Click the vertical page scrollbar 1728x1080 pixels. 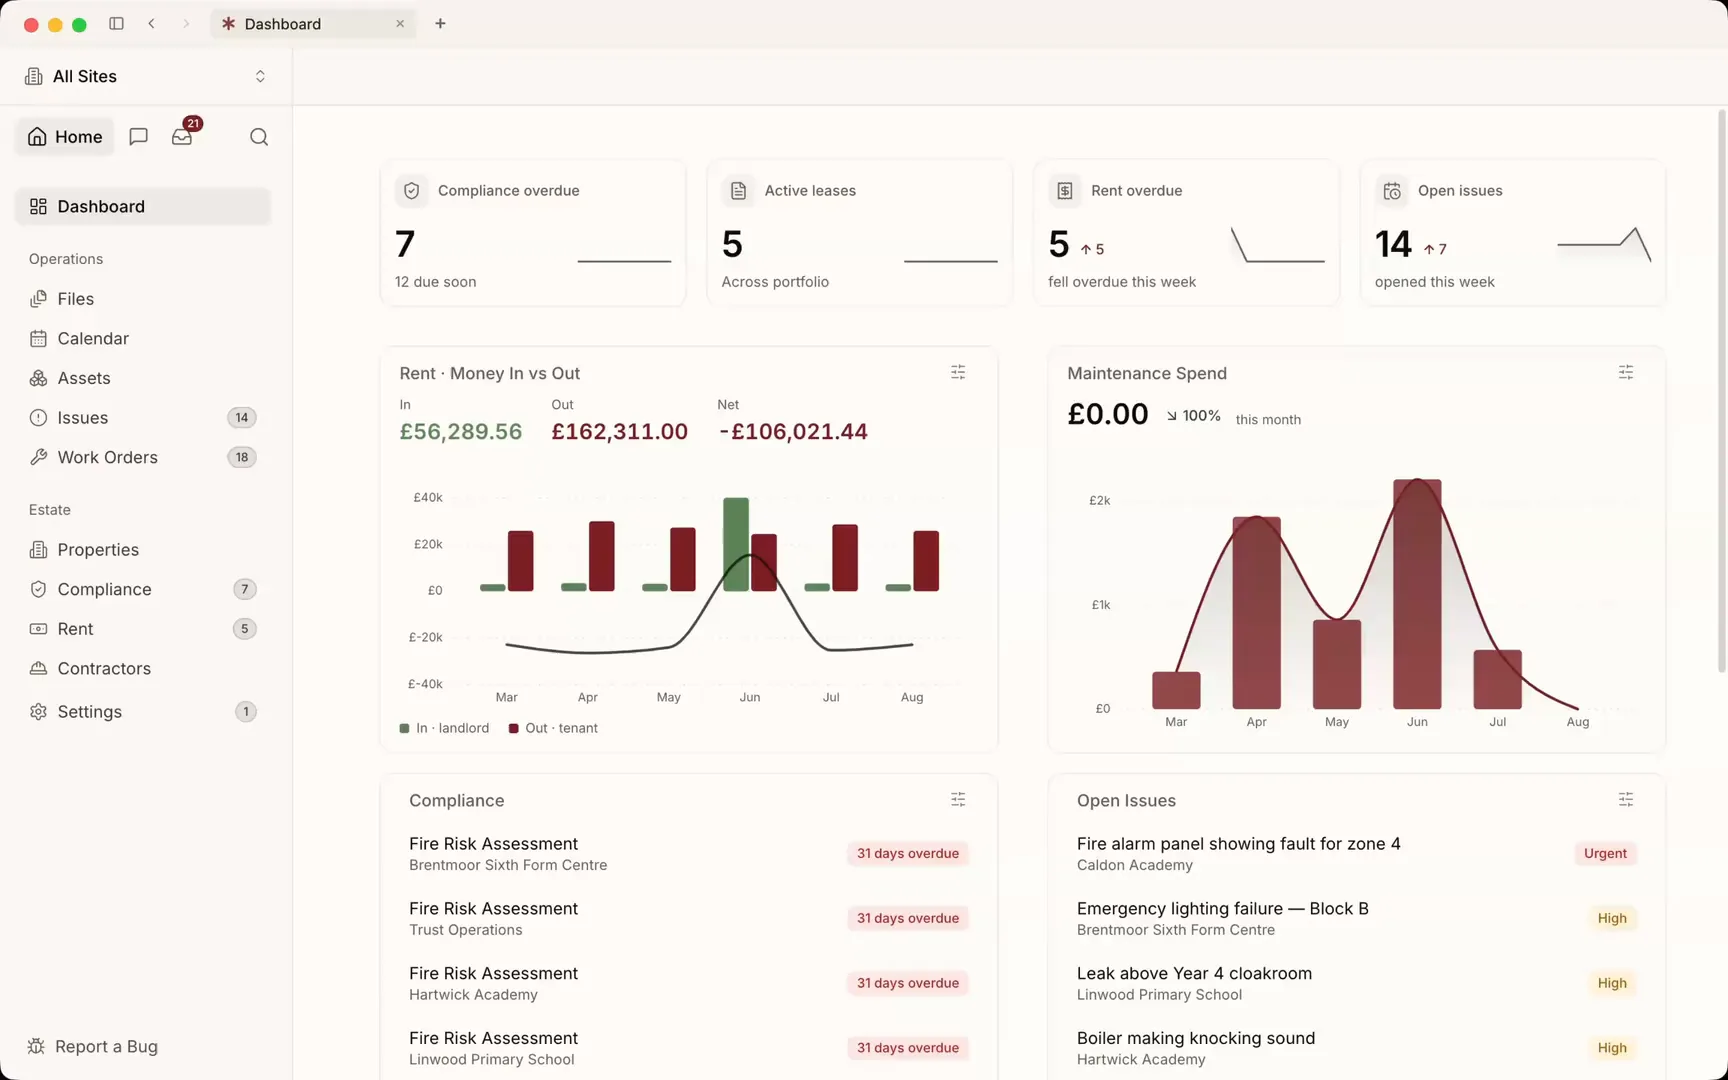(1721, 390)
